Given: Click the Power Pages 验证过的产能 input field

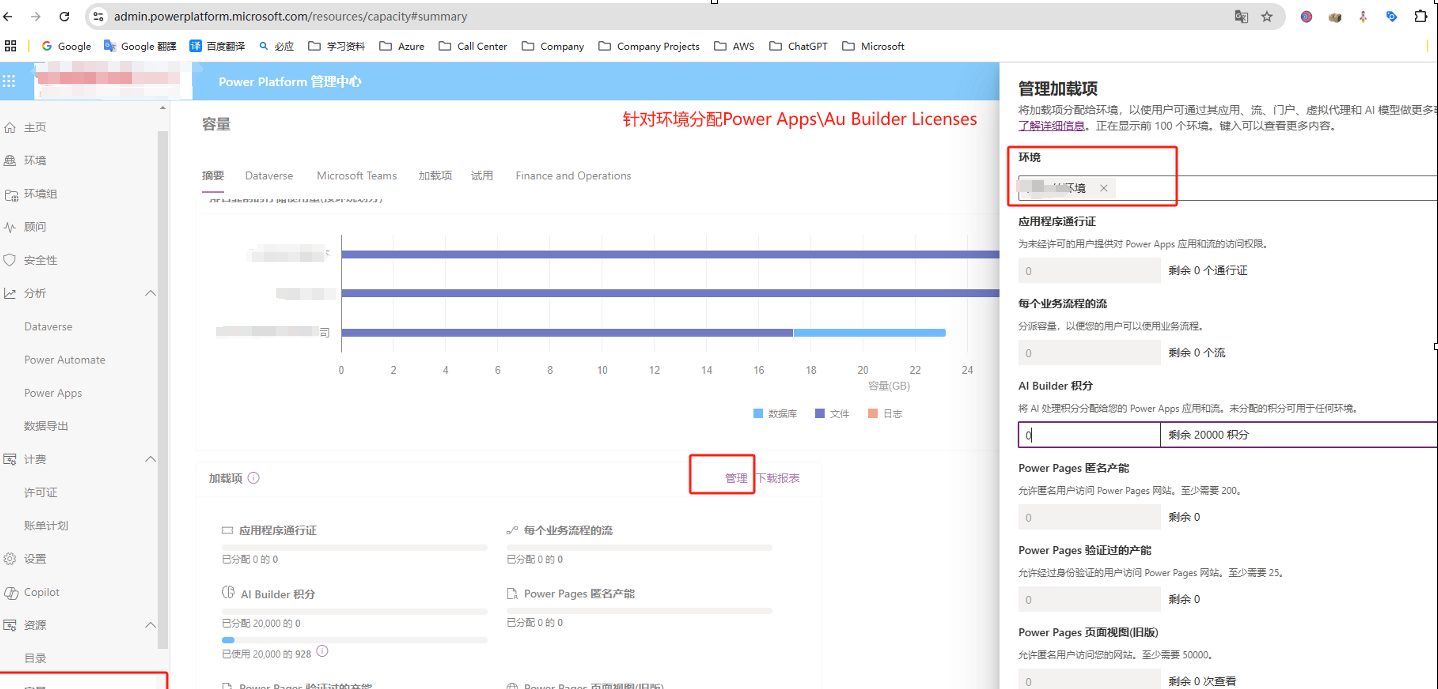Looking at the screenshot, I should click(x=1089, y=599).
